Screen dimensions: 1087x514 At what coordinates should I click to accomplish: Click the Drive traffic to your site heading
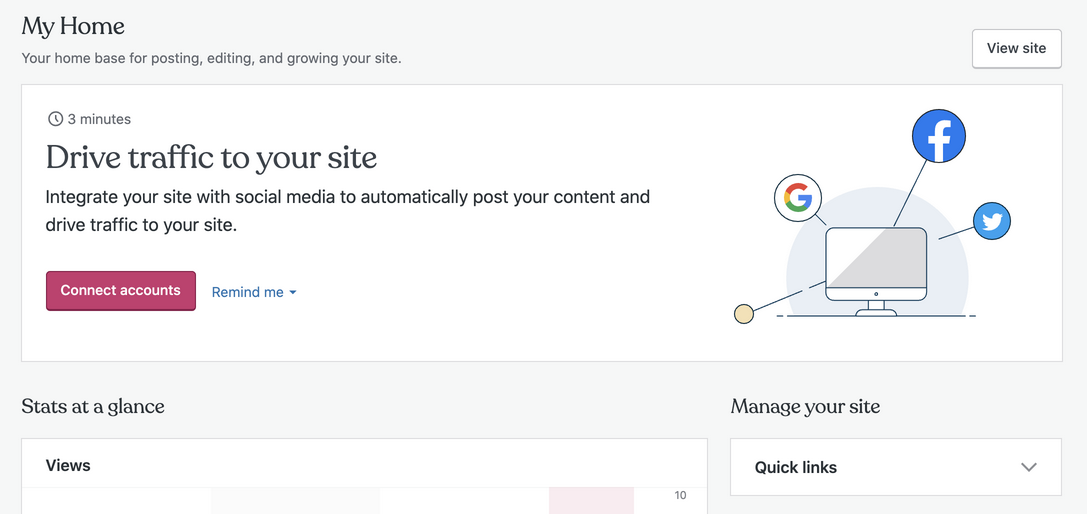211,158
